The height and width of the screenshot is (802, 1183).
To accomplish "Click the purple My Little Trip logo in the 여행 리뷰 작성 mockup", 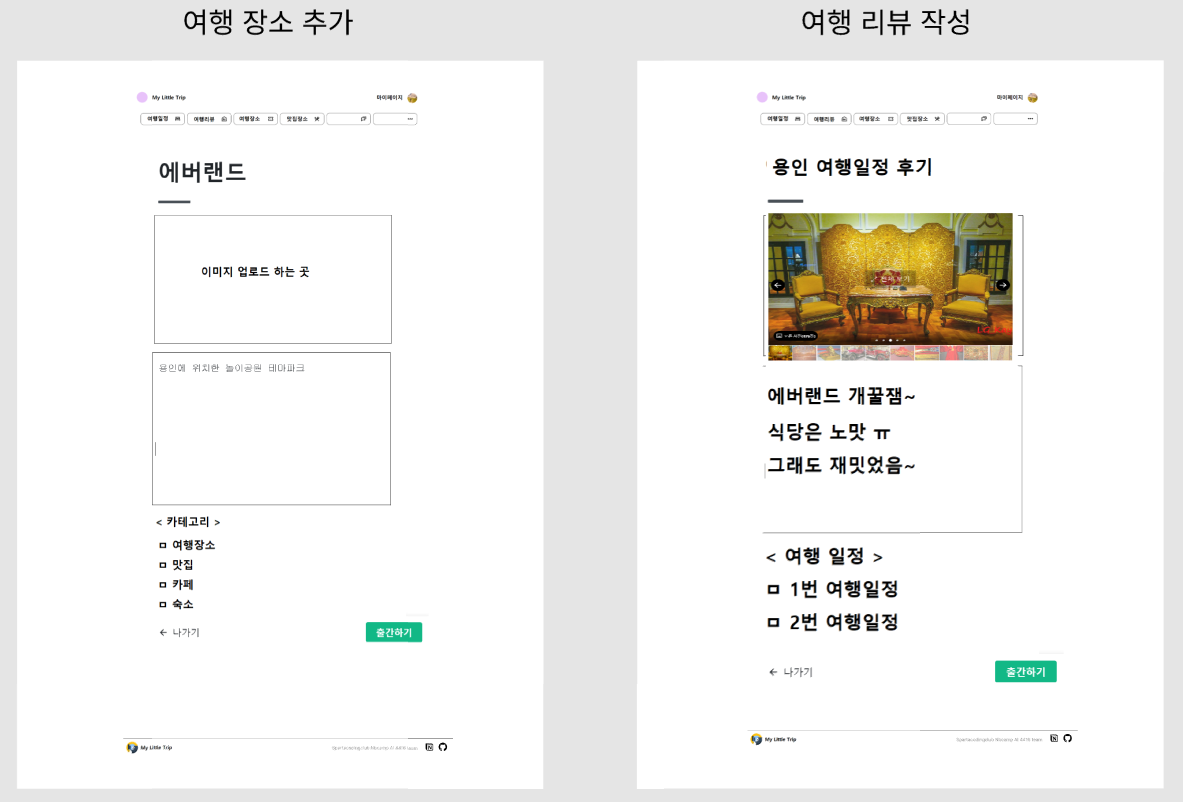I will point(762,97).
